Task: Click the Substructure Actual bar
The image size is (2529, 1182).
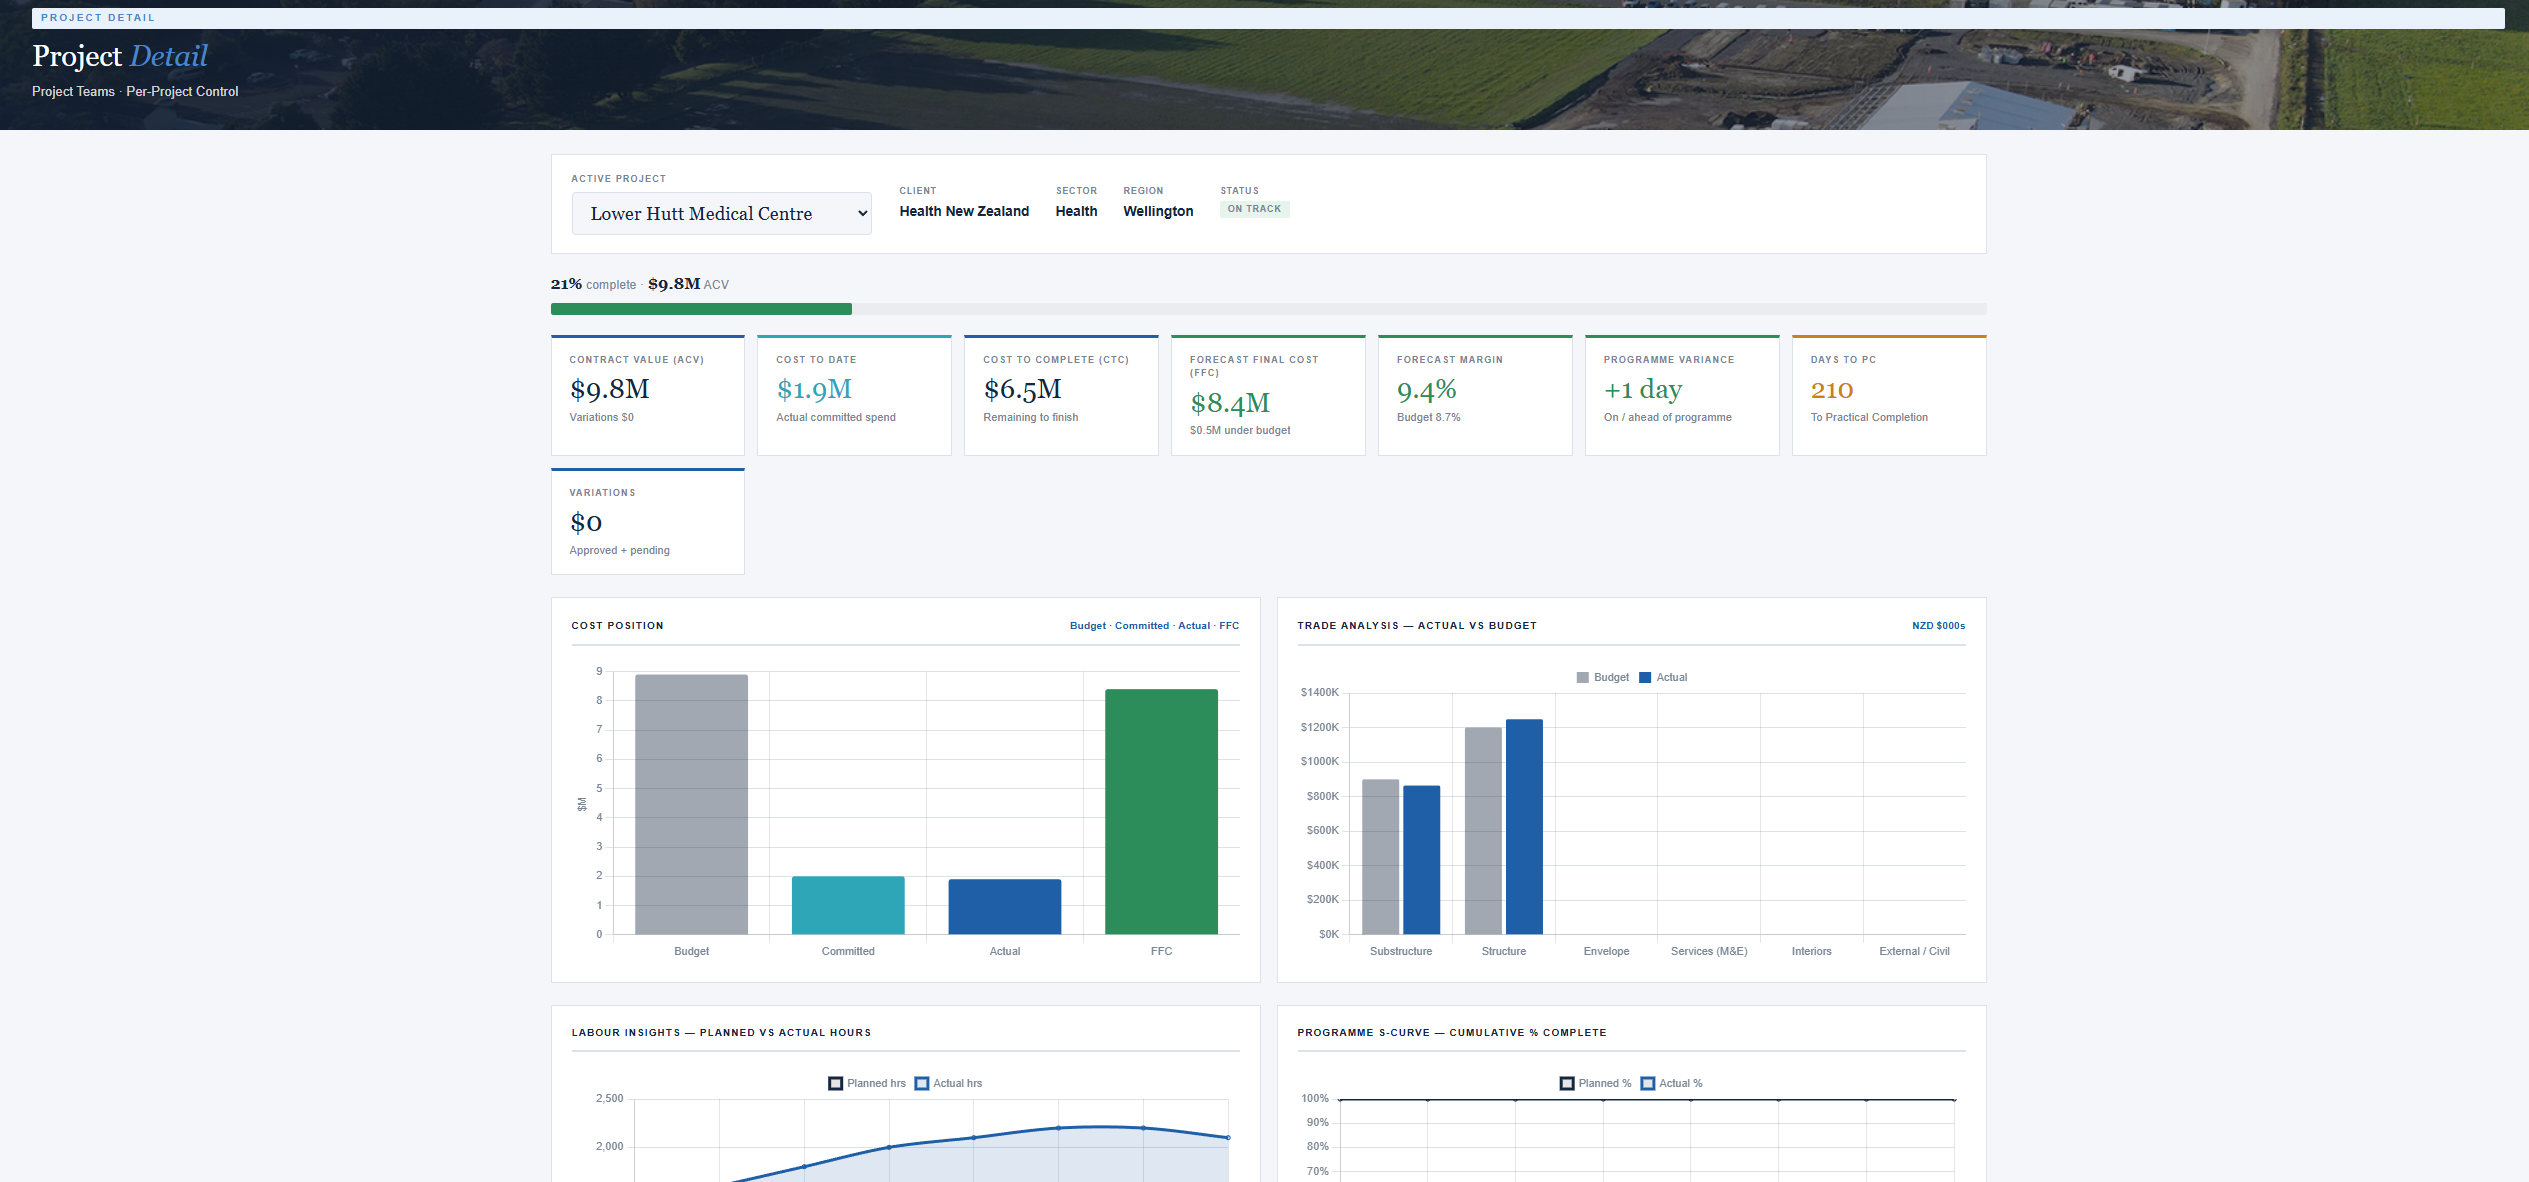Action: coord(1421,860)
